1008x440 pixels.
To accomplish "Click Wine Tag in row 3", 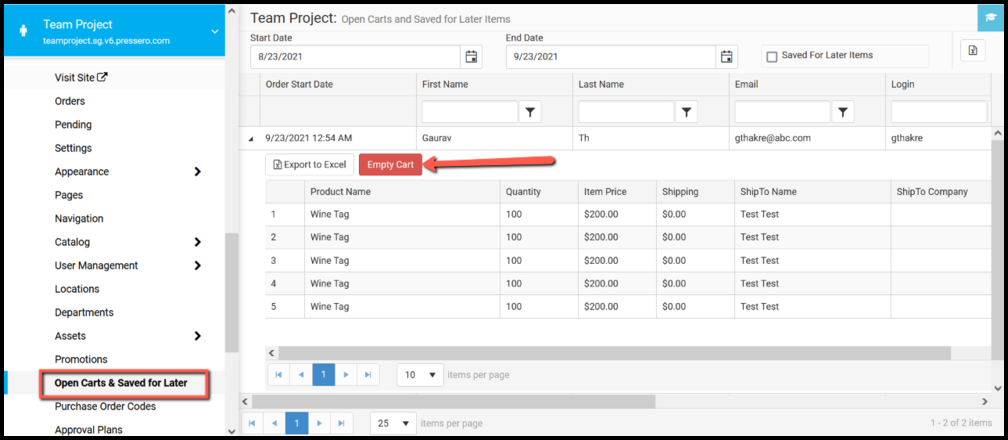I will click(330, 261).
